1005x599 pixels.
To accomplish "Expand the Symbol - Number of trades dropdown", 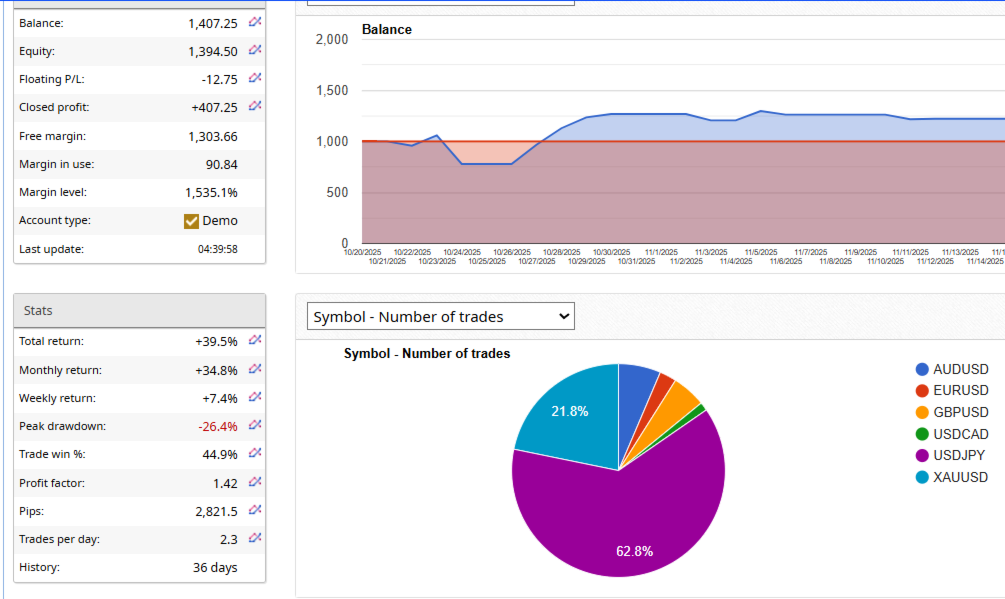I will [x=441, y=316].
